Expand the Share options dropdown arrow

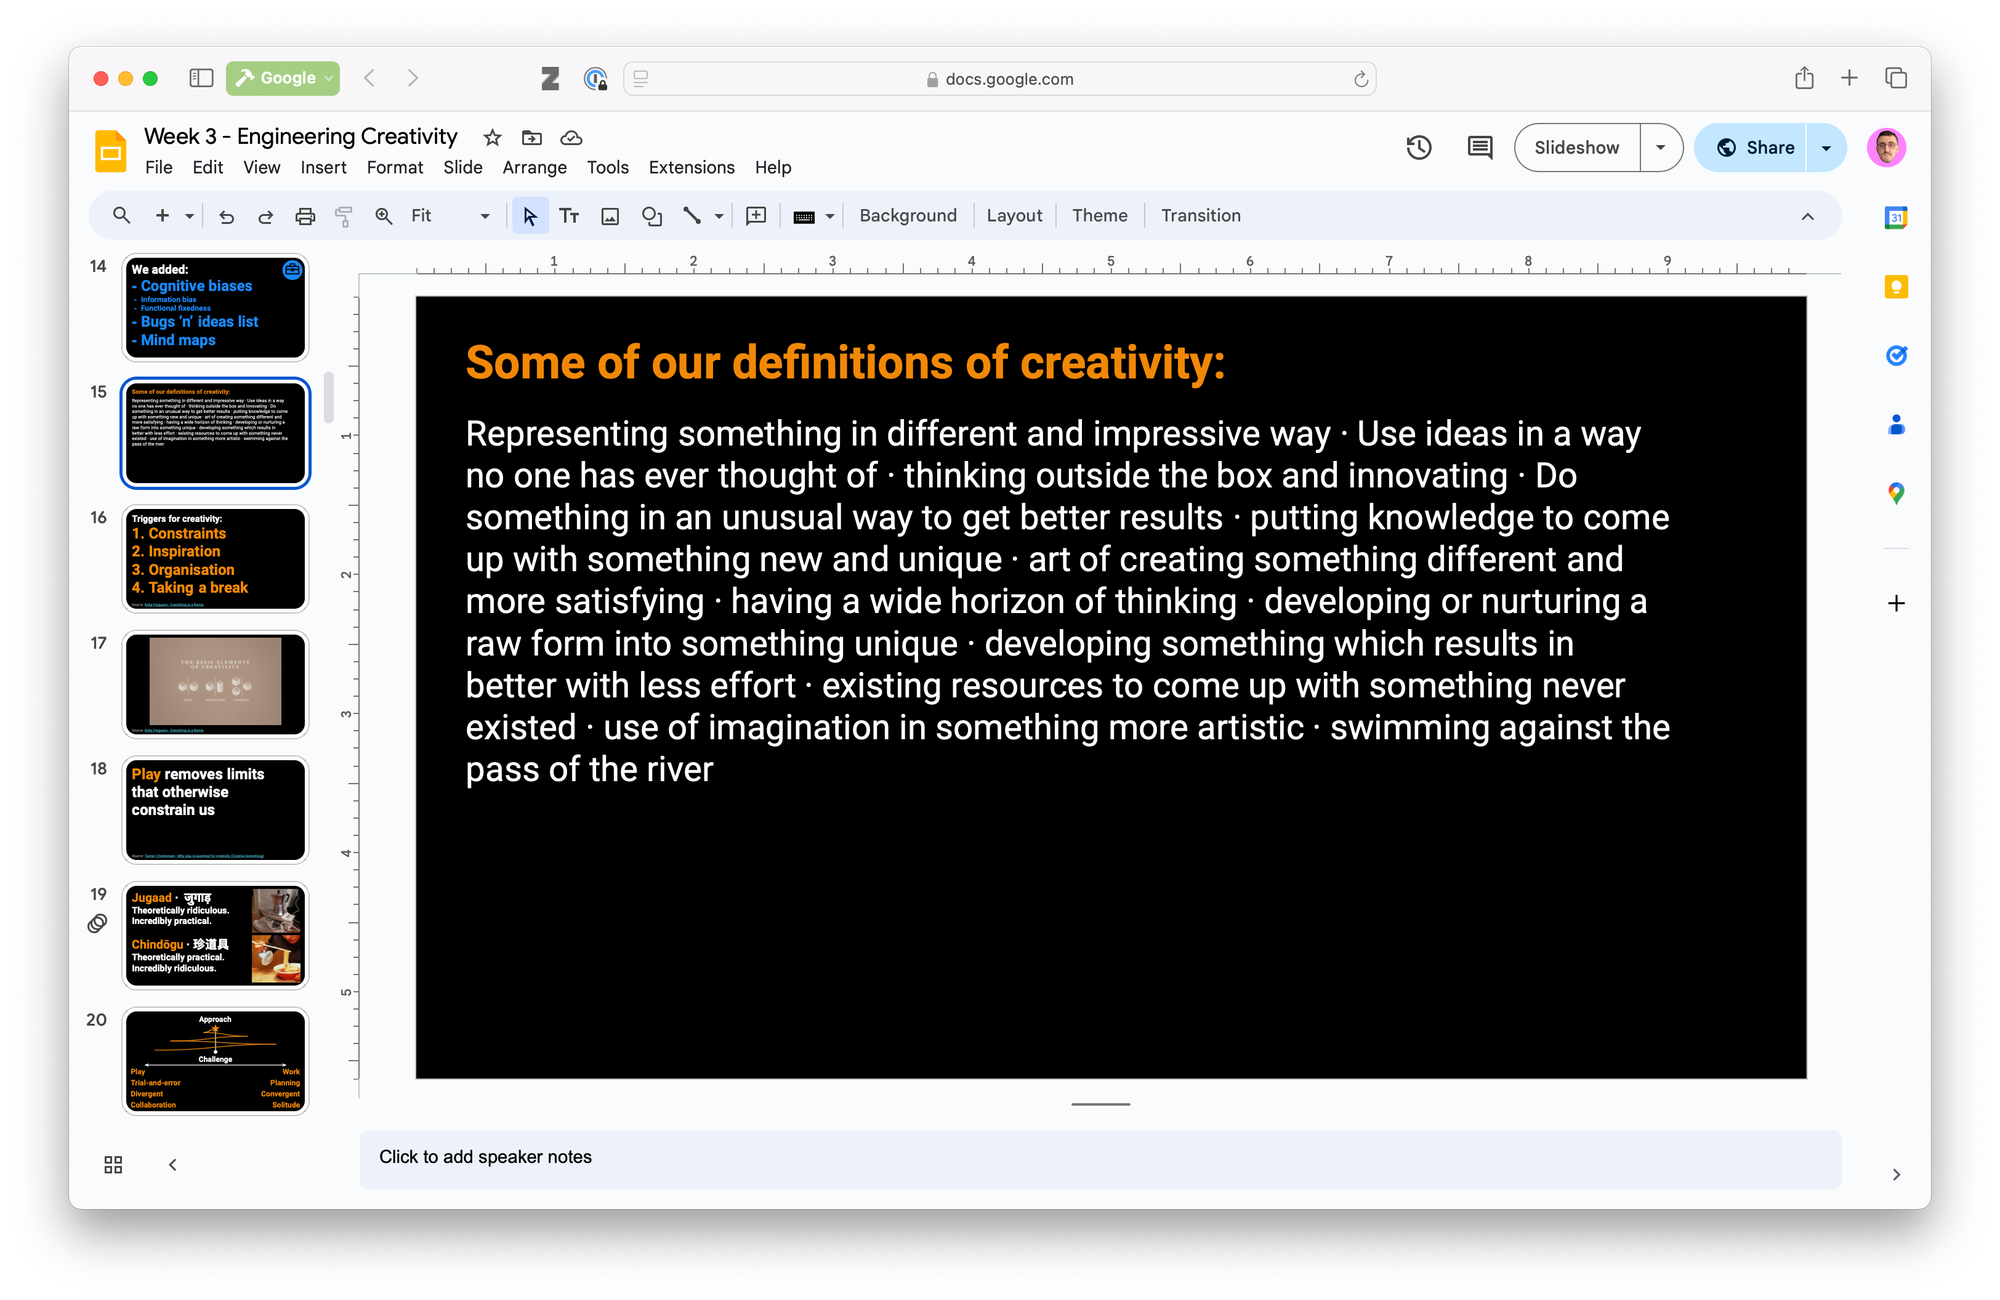[x=1826, y=148]
